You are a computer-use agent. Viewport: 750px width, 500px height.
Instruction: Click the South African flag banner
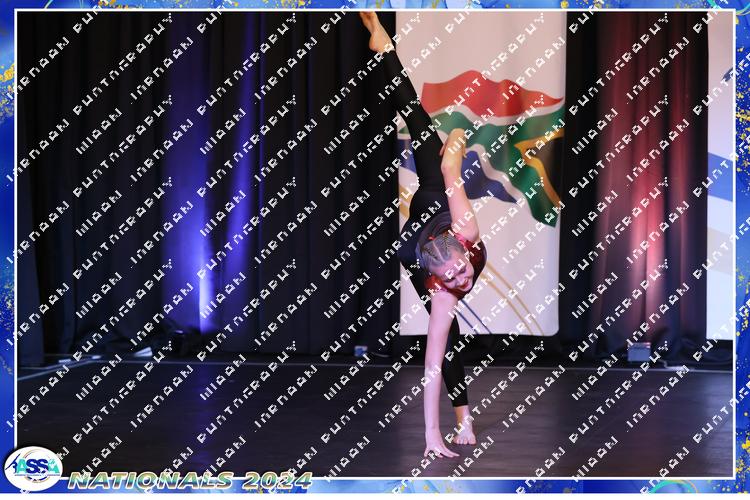pyautogui.click(x=481, y=174)
